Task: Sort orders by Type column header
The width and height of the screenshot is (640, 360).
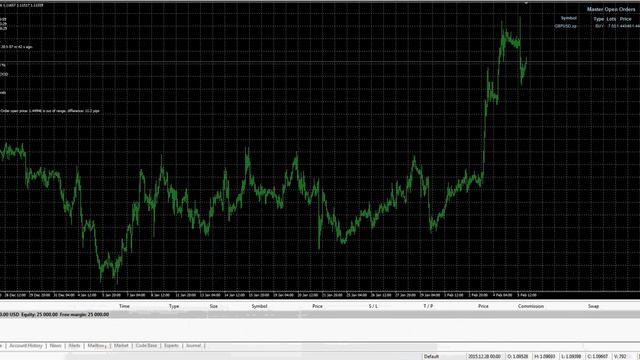Action: click(x=174, y=306)
